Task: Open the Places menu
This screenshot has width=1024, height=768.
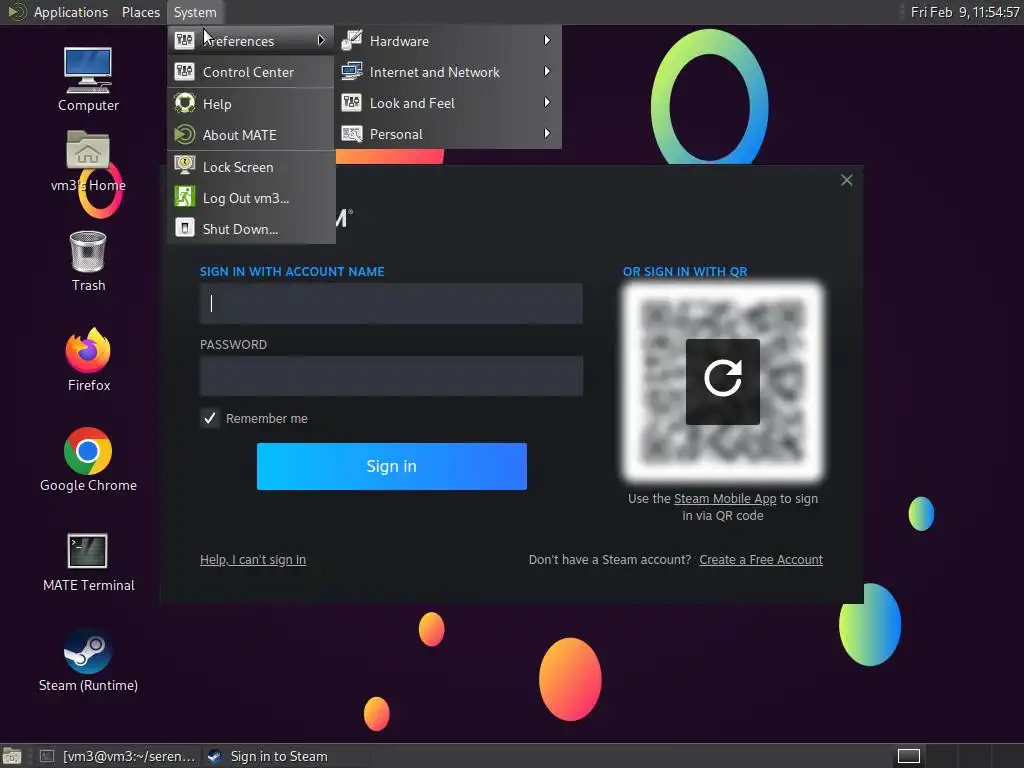Action: [x=140, y=12]
